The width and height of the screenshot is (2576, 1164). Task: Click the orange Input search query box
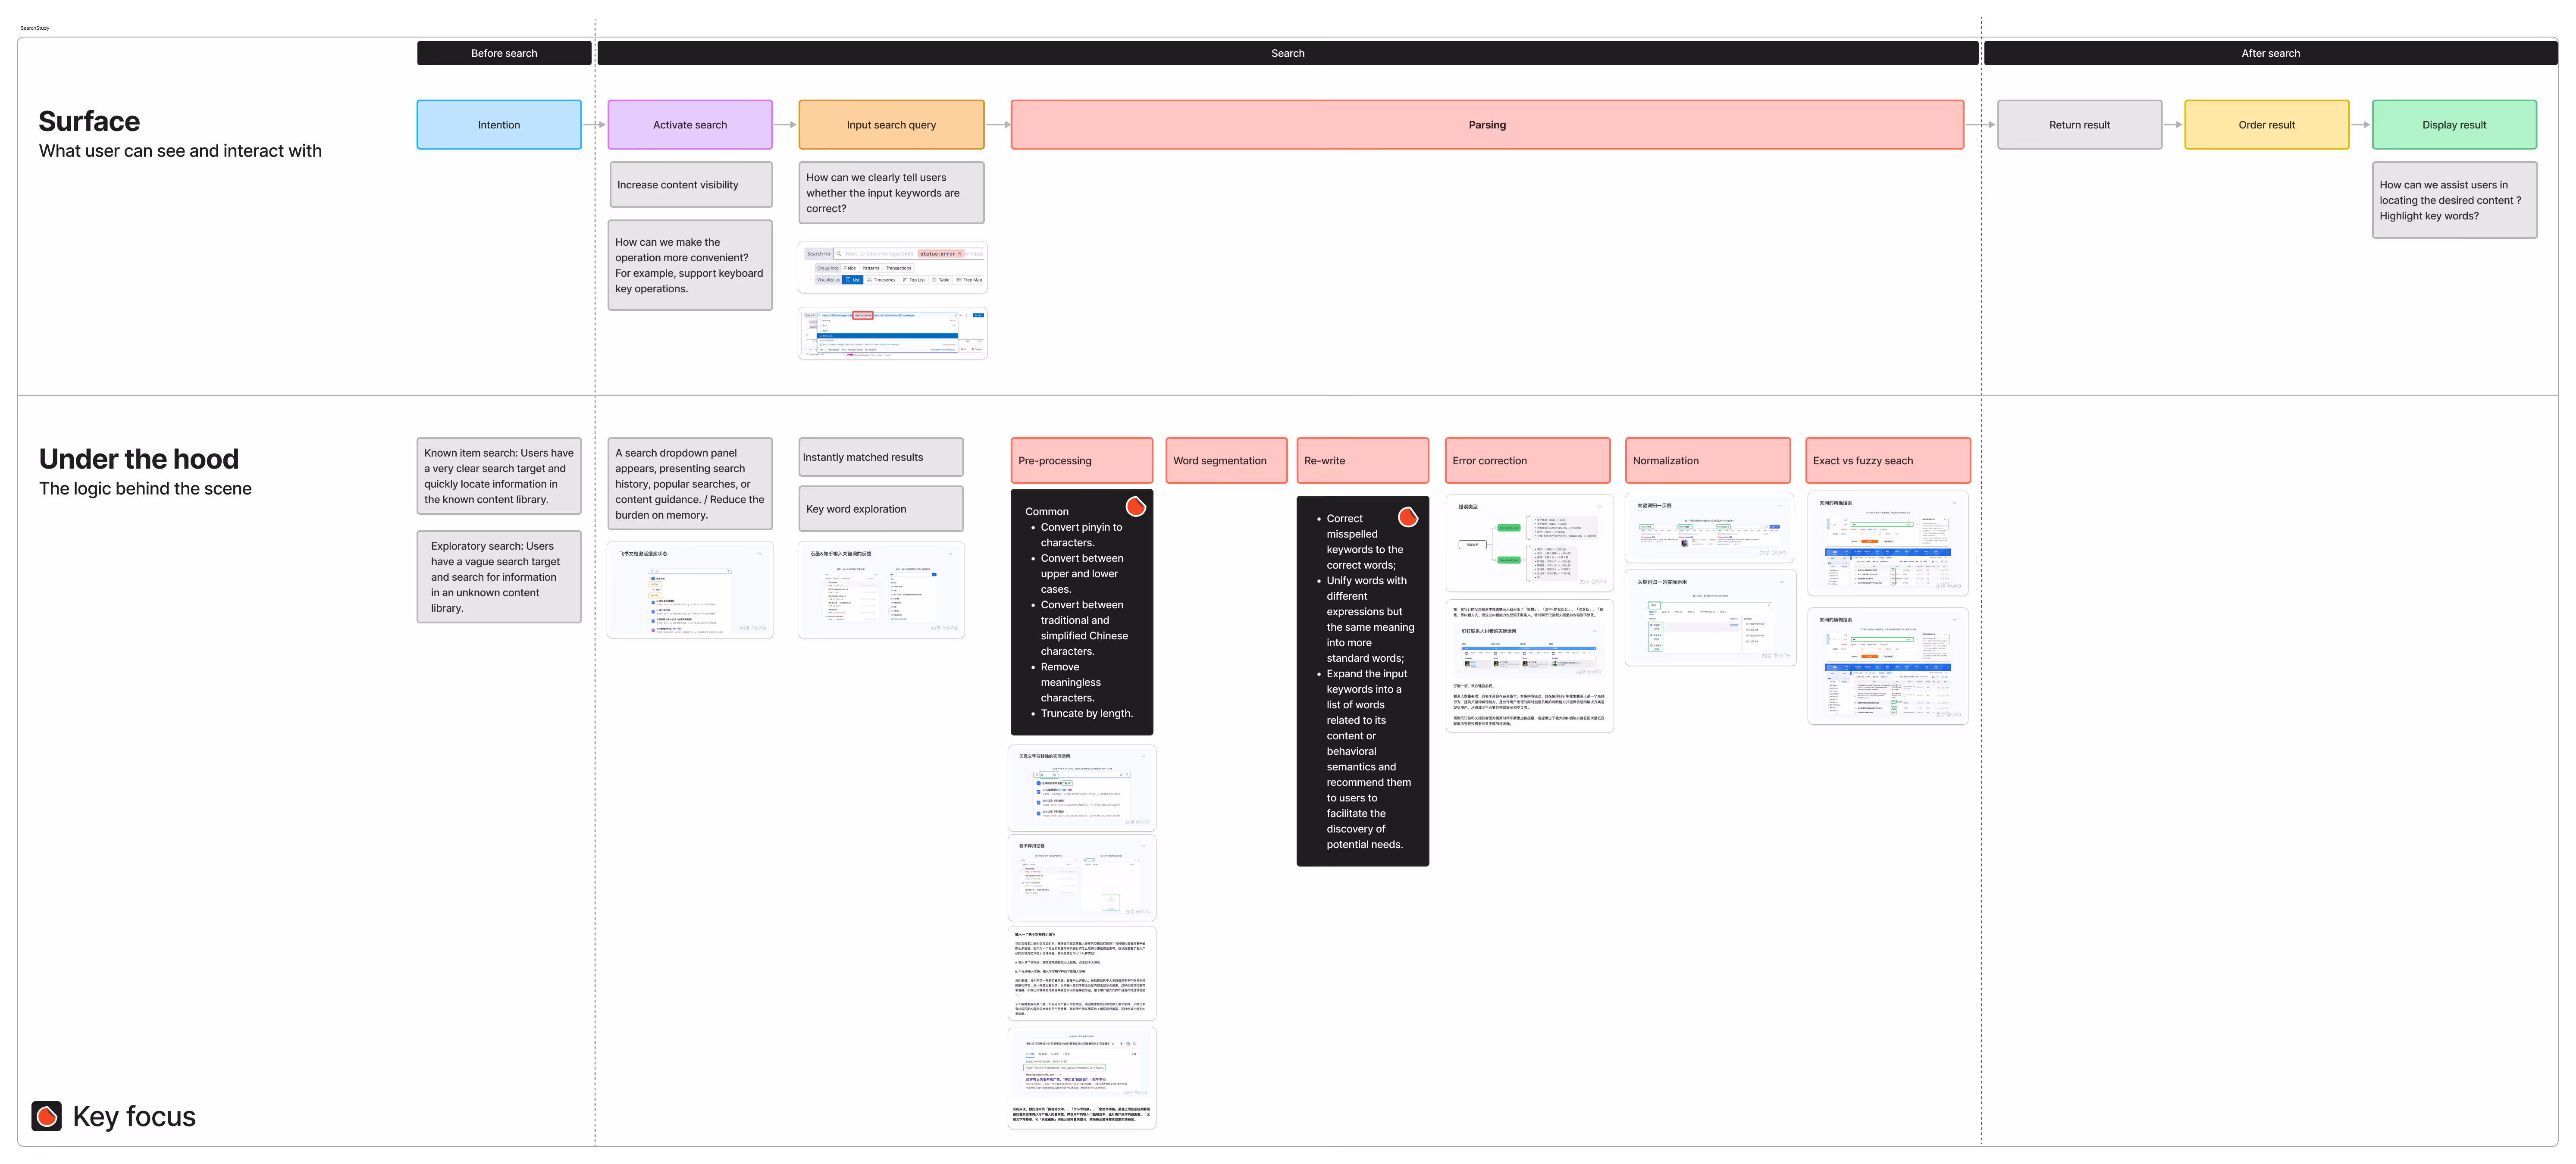(x=891, y=125)
